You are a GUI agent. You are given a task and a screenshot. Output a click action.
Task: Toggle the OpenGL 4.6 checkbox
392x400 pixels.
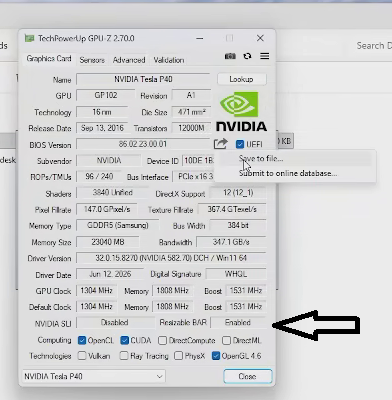(x=216, y=356)
